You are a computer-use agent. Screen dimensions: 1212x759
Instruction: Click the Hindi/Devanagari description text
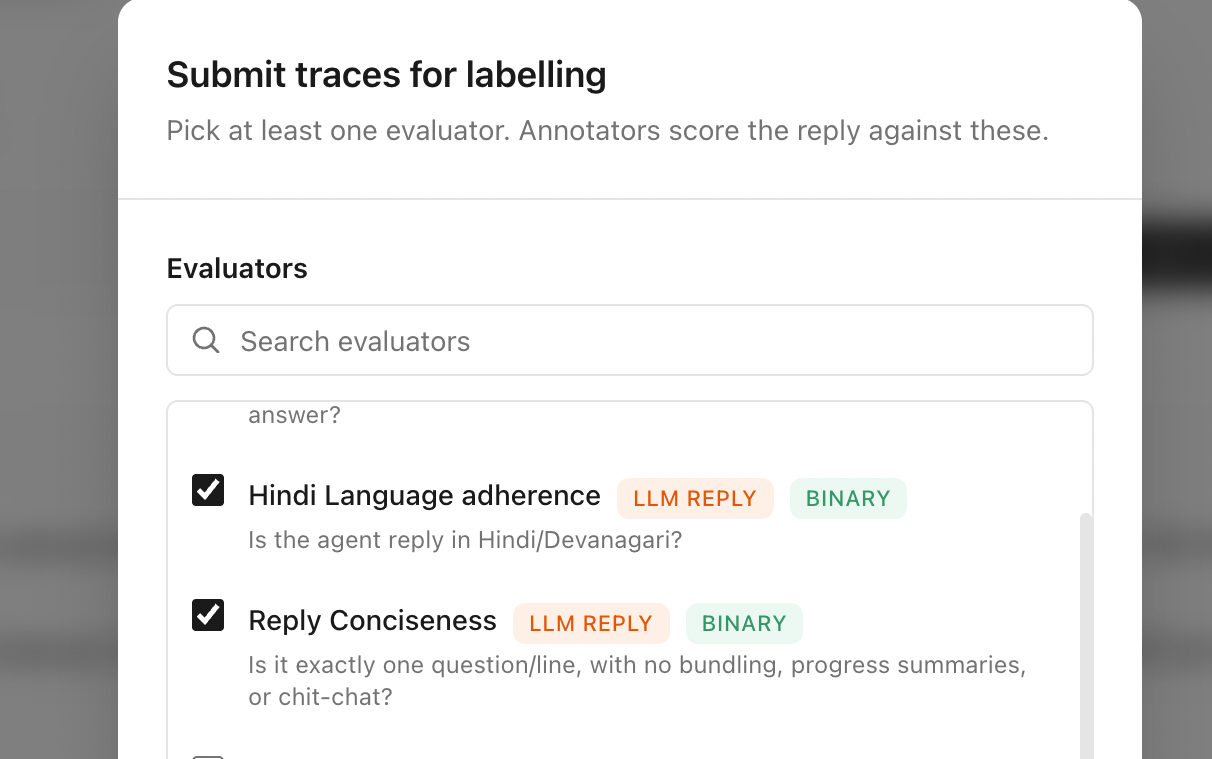pyautogui.click(x=465, y=540)
